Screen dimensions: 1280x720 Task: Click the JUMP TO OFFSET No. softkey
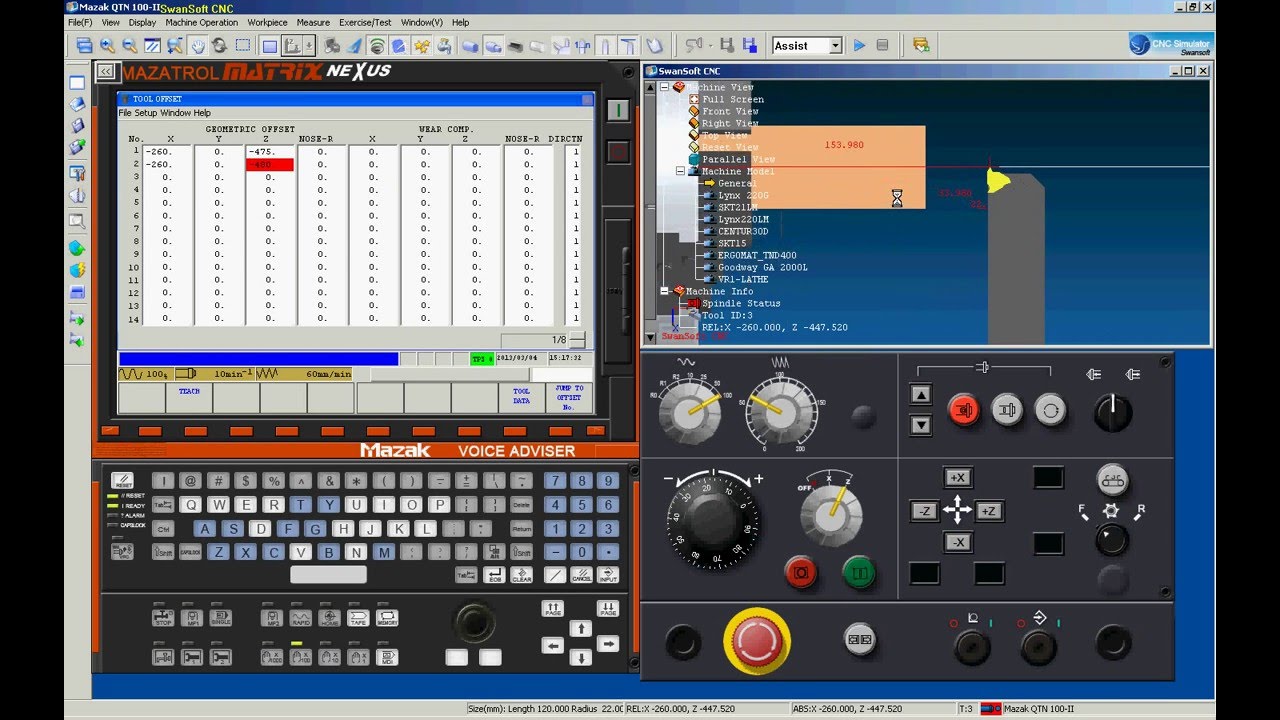(x=569, y=397)
